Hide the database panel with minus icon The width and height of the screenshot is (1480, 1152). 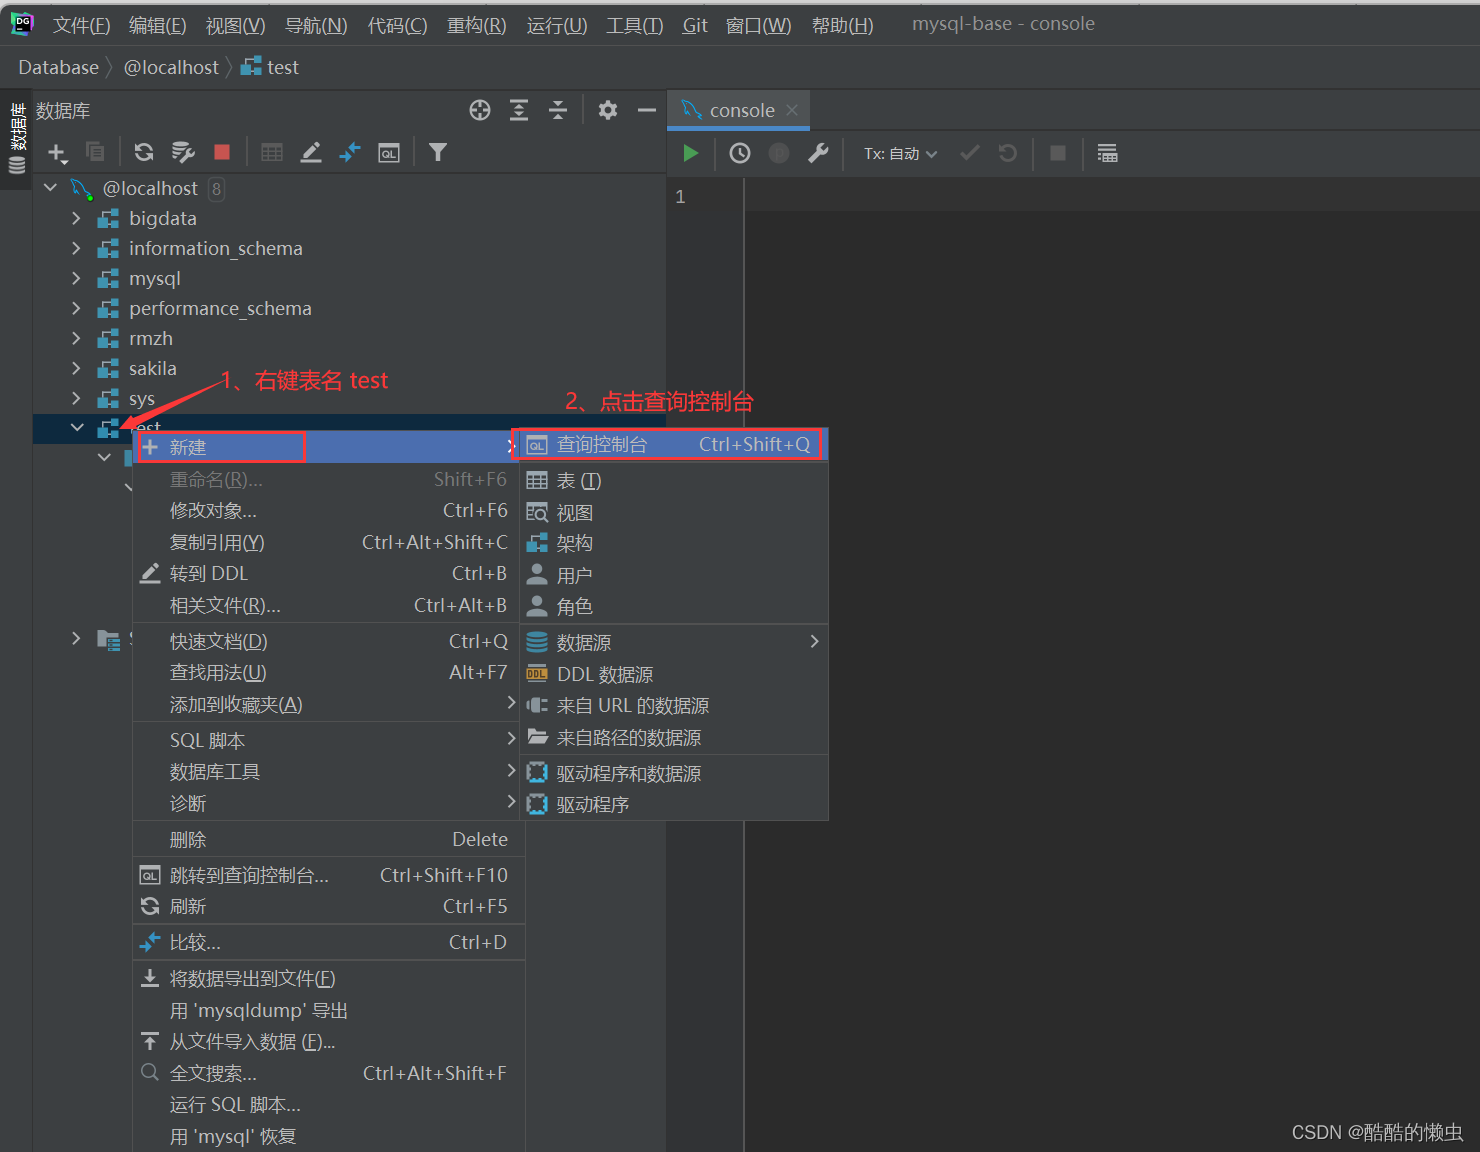647,110
